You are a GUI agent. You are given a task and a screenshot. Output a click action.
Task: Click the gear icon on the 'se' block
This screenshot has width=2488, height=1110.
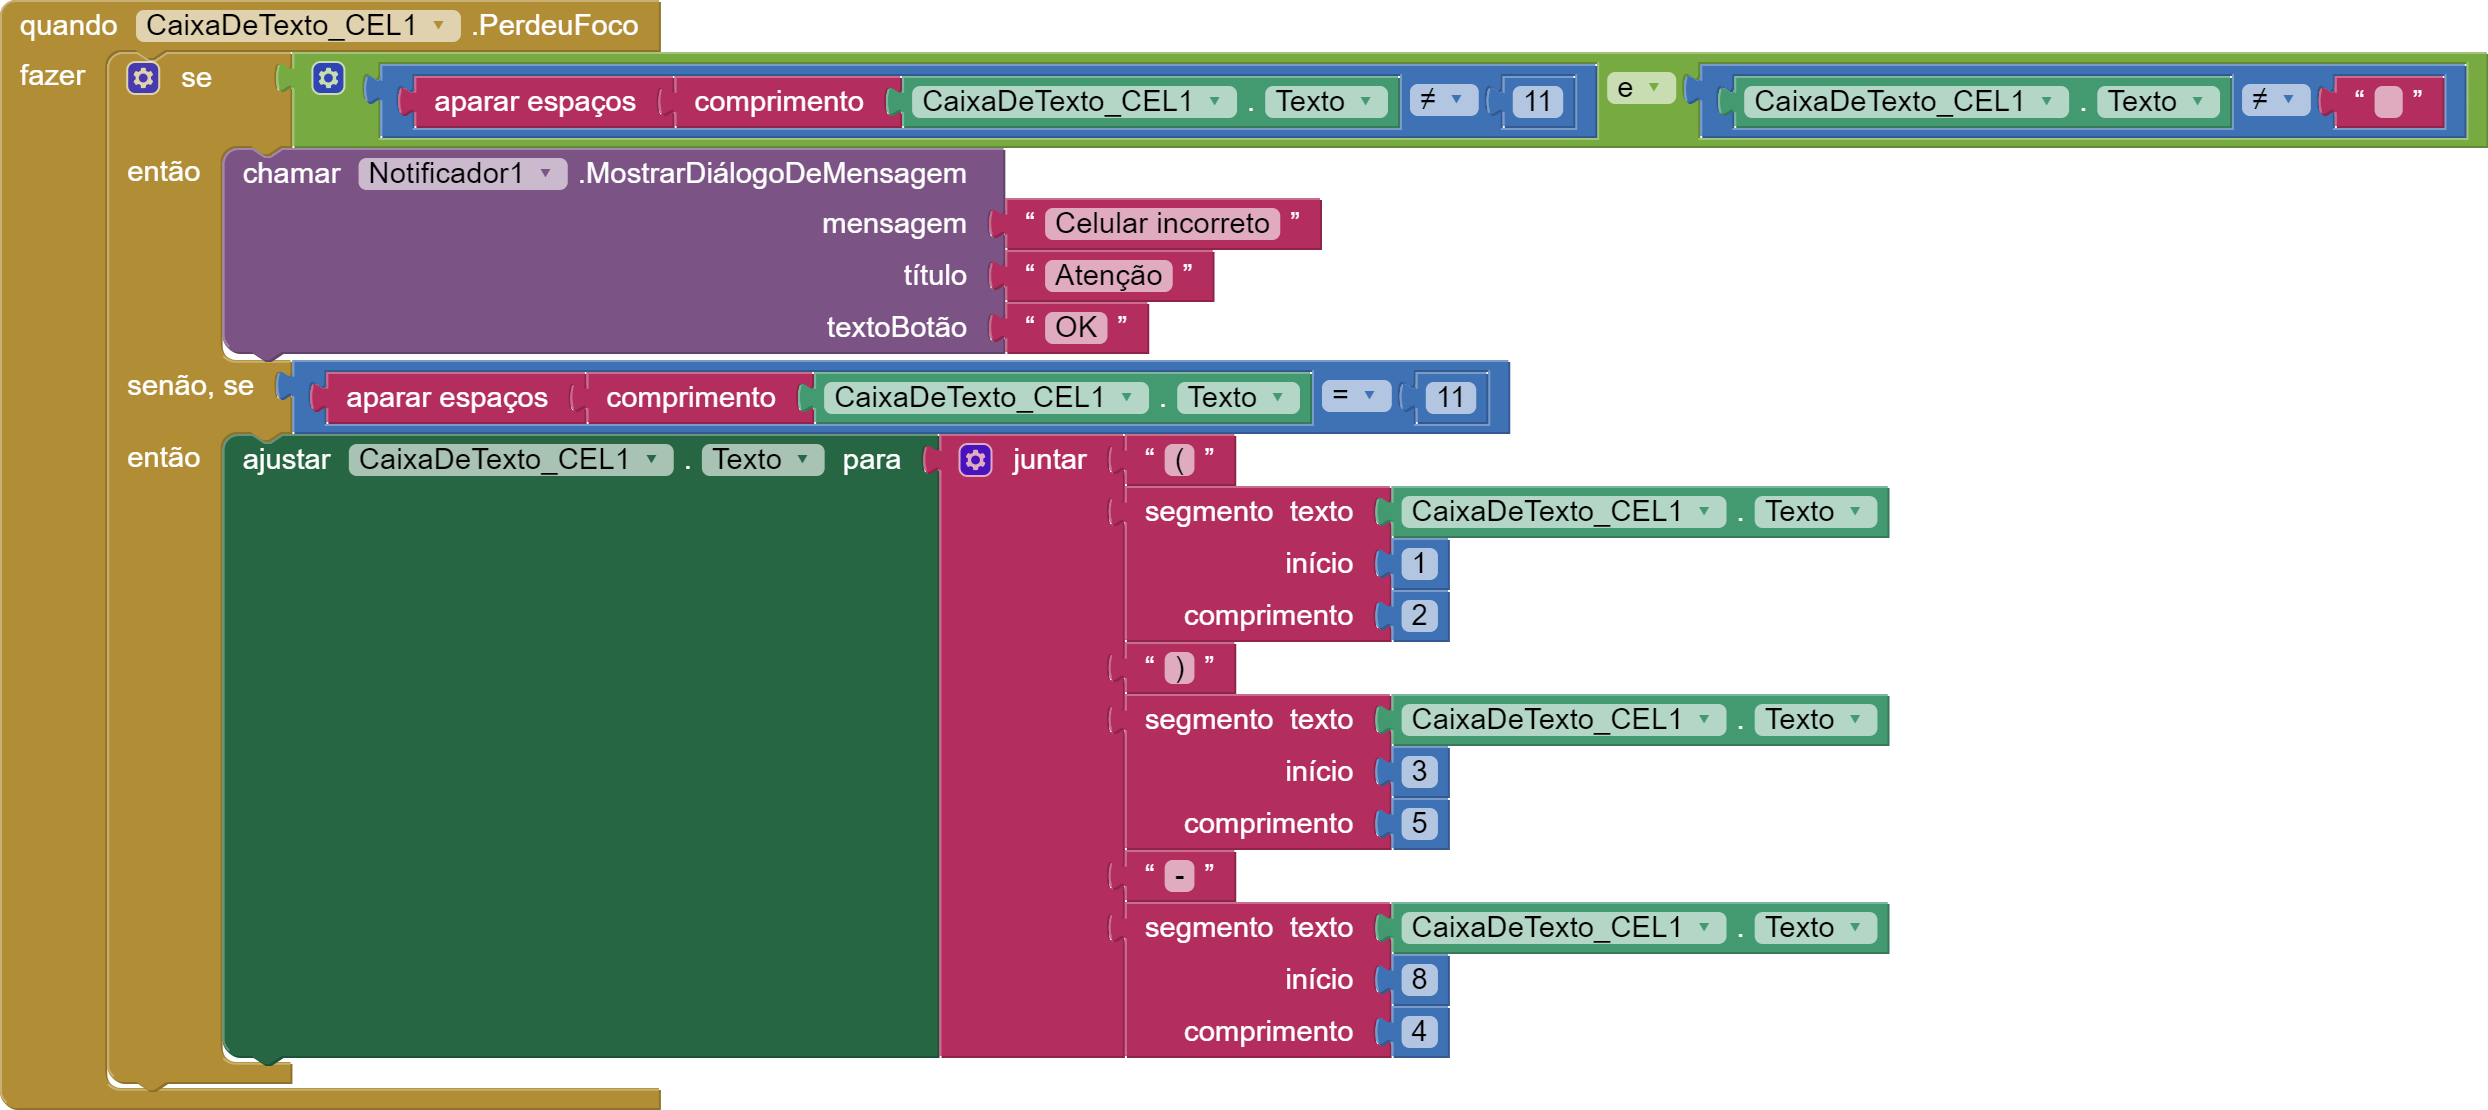tap(143, 78)
